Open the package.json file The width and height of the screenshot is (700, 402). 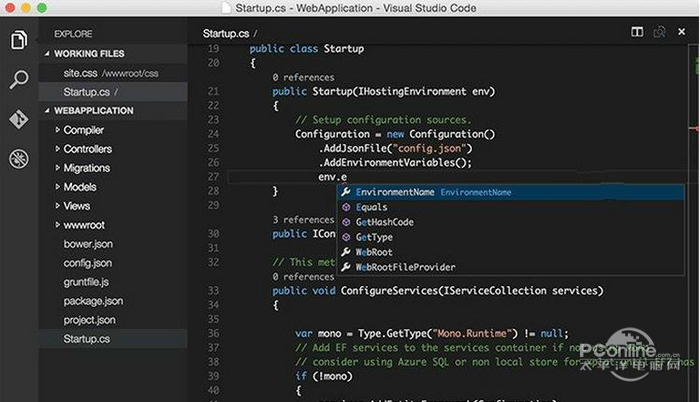[x=93, y=301]
